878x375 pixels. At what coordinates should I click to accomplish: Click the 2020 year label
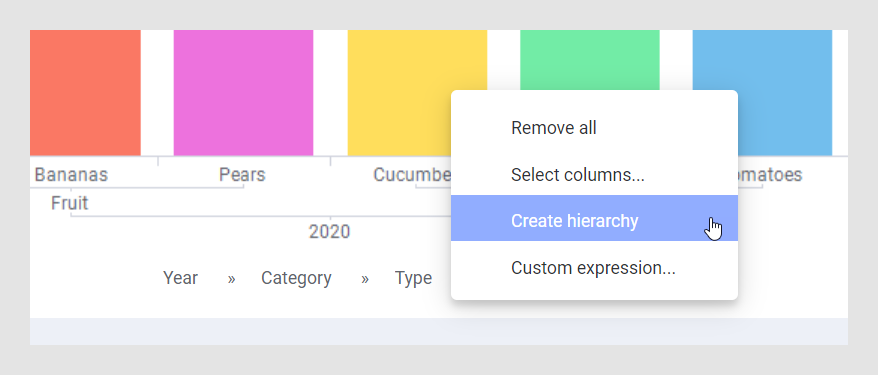coord(329,232)
